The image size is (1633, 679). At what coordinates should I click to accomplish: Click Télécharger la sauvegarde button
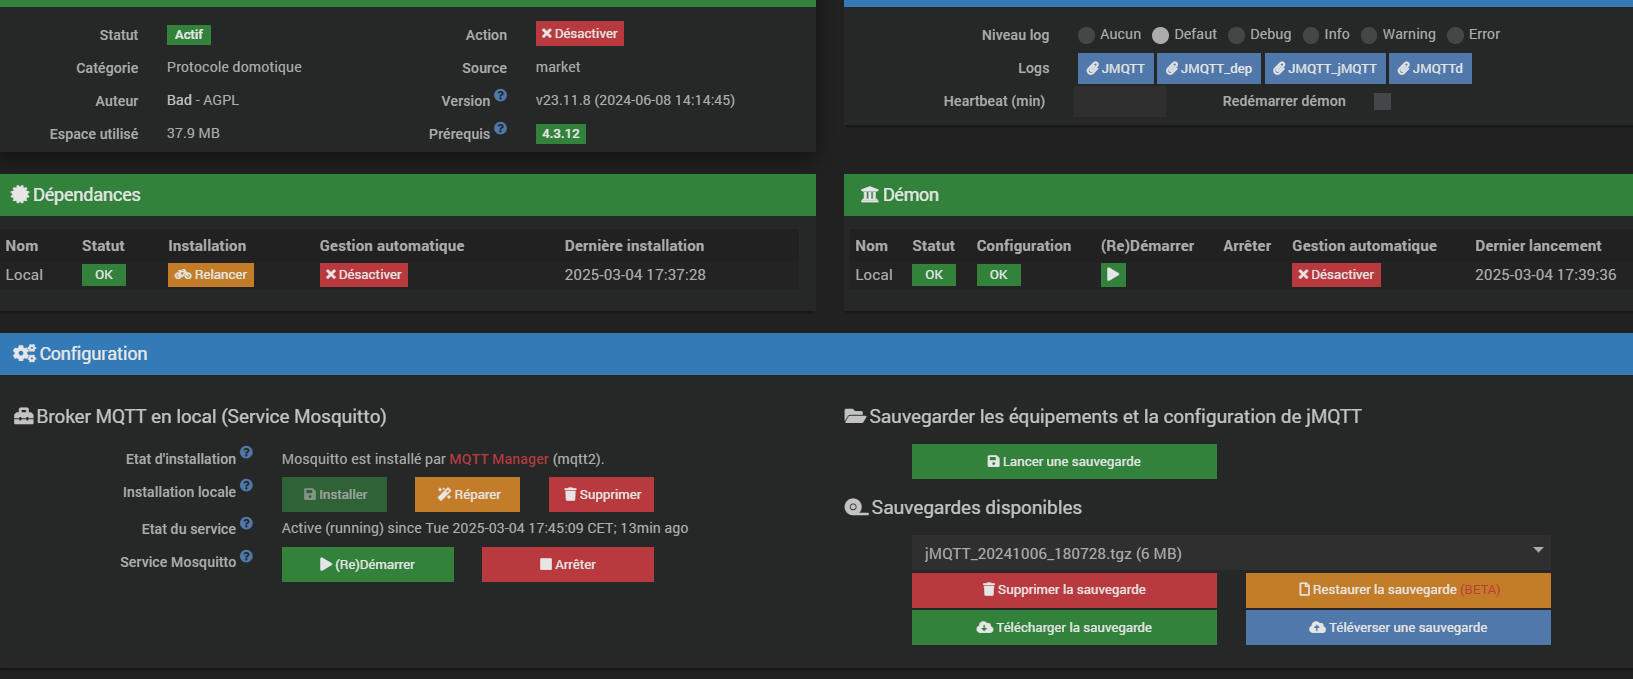[x=1064, y=627]
